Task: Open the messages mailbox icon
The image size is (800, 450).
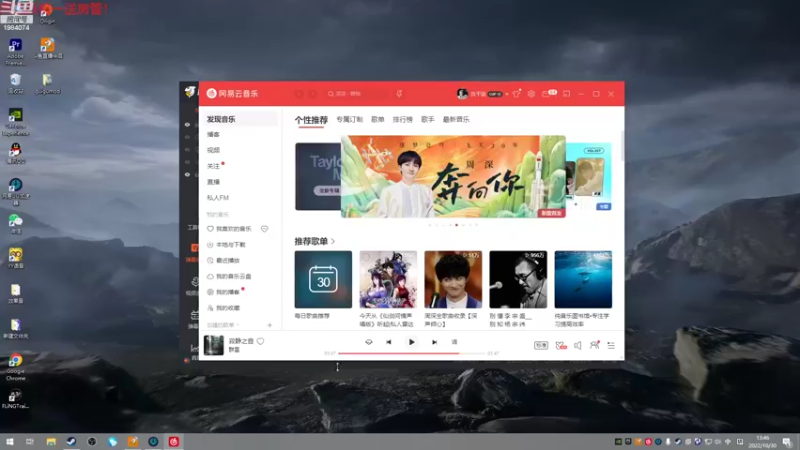Action: tap(546, 94)
